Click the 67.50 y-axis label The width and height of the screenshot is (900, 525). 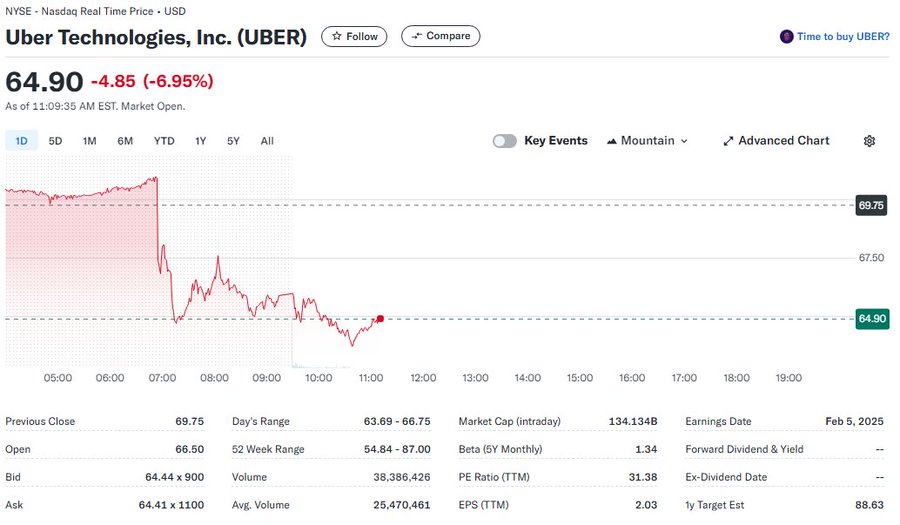point(871,258)
